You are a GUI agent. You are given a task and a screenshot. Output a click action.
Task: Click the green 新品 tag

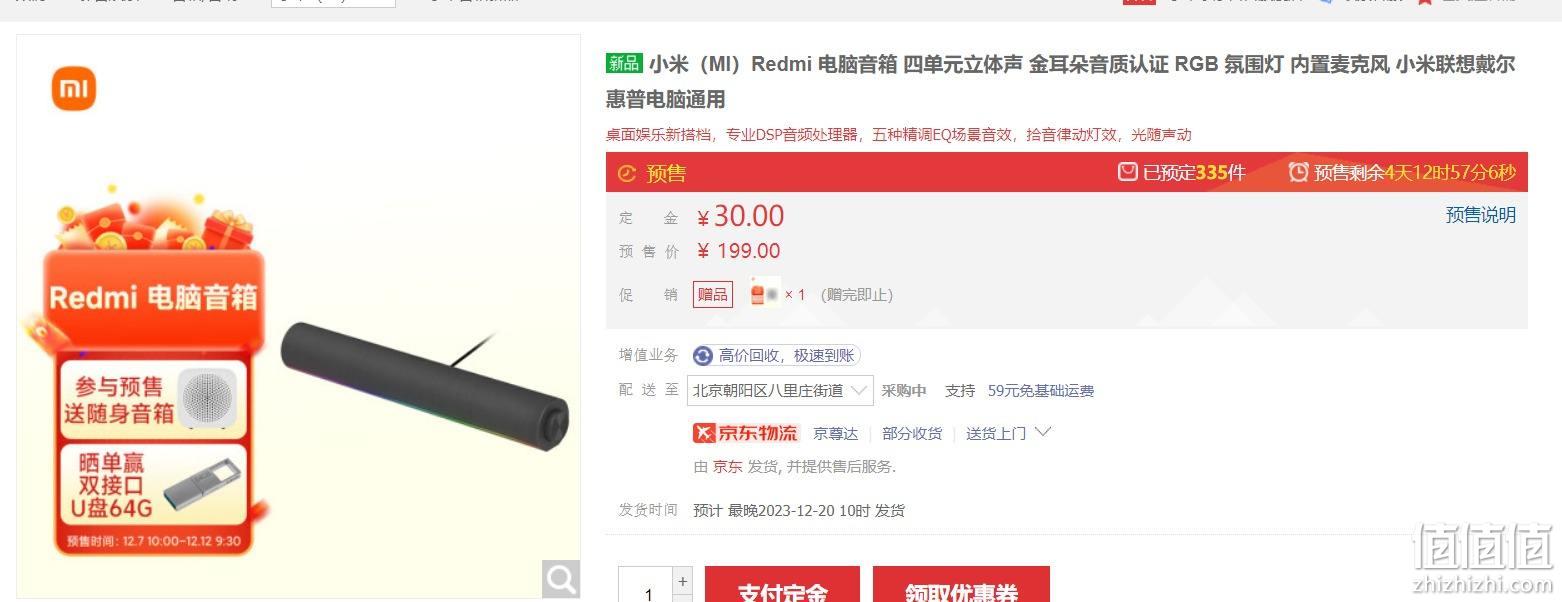click(624, 64)
